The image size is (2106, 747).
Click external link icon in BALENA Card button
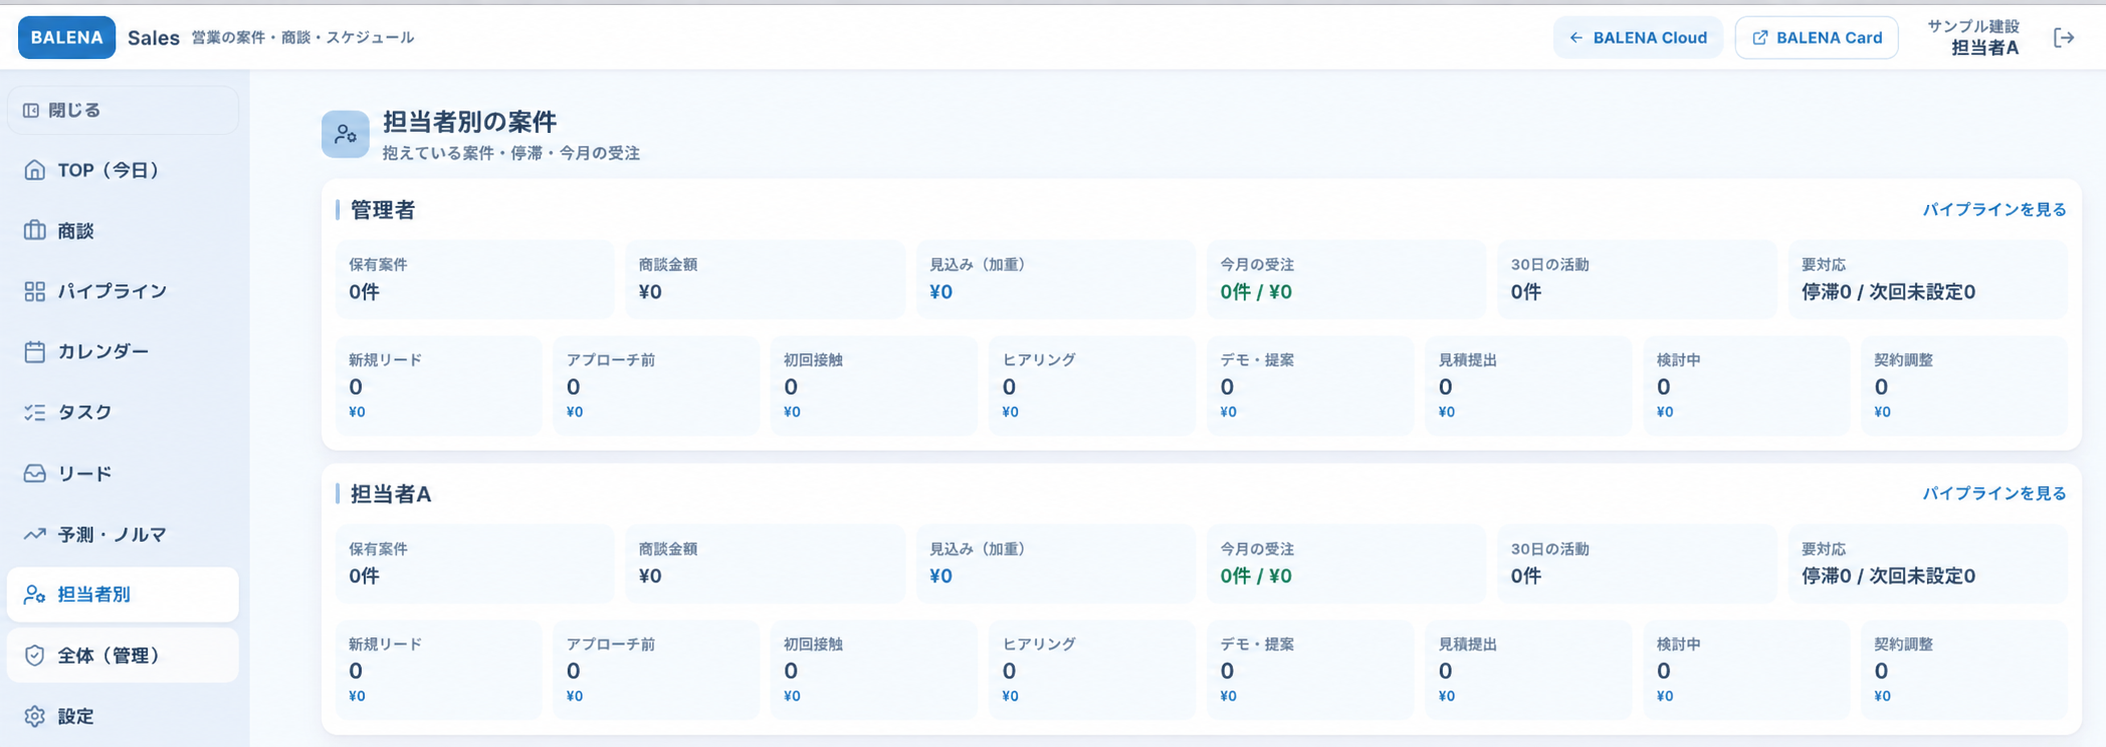tap(1760, 38)
